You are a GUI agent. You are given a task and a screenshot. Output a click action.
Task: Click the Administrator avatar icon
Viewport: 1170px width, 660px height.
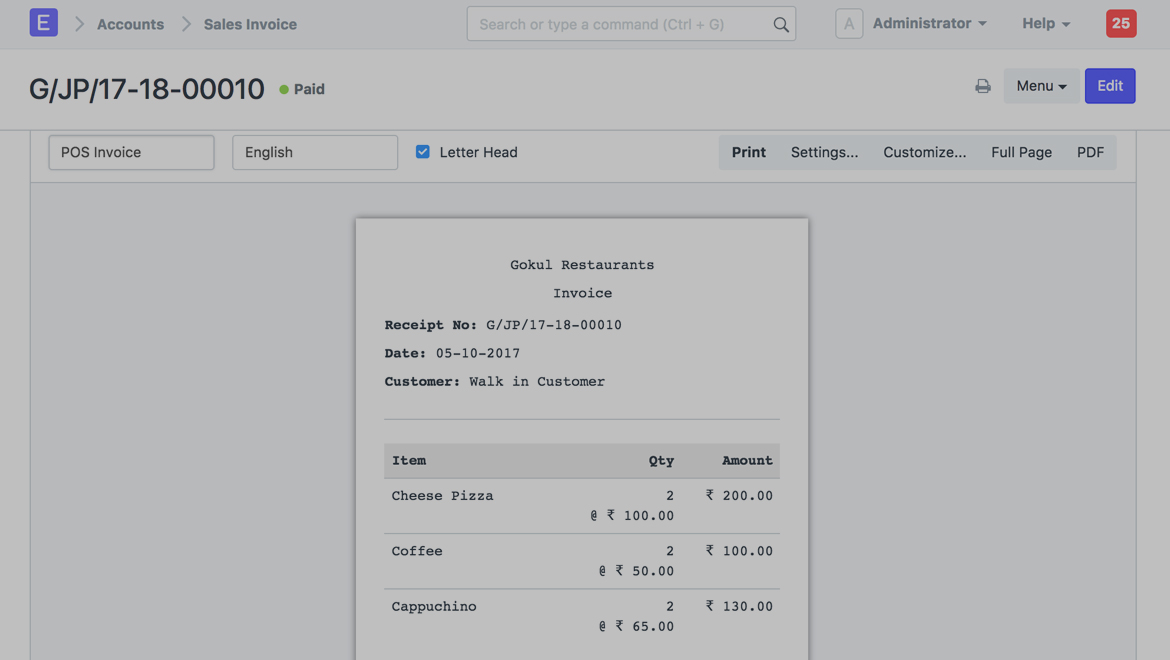(x=849, y=24)
